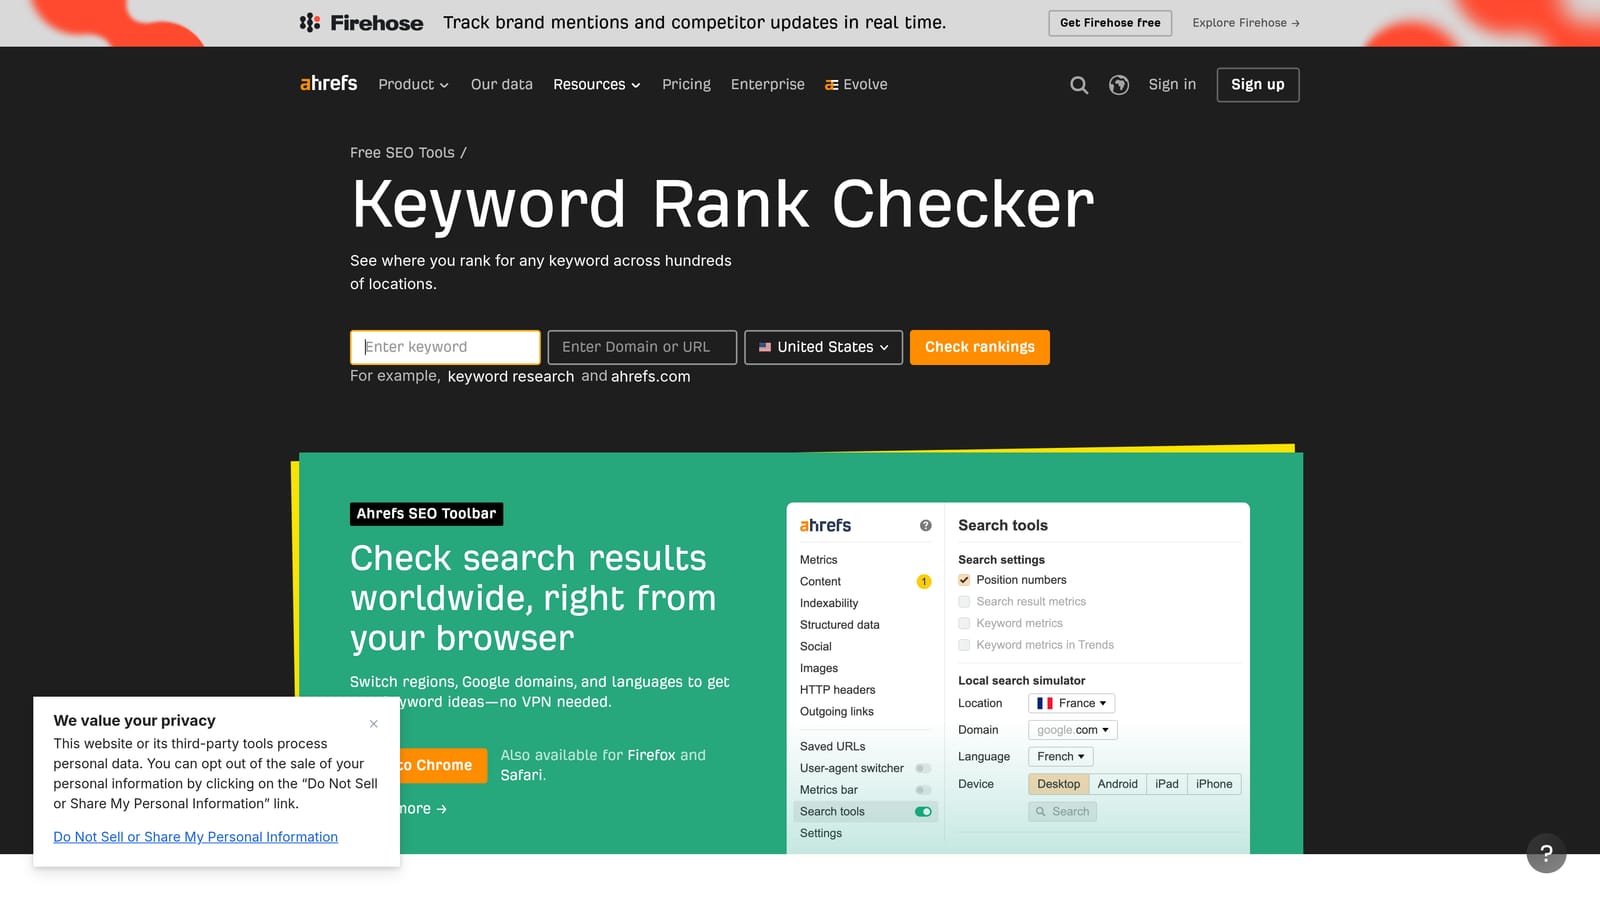Focus the Enter Domain or URL field
The width and height of the screenshot is (1600, 900).
(x=642, y=347)
